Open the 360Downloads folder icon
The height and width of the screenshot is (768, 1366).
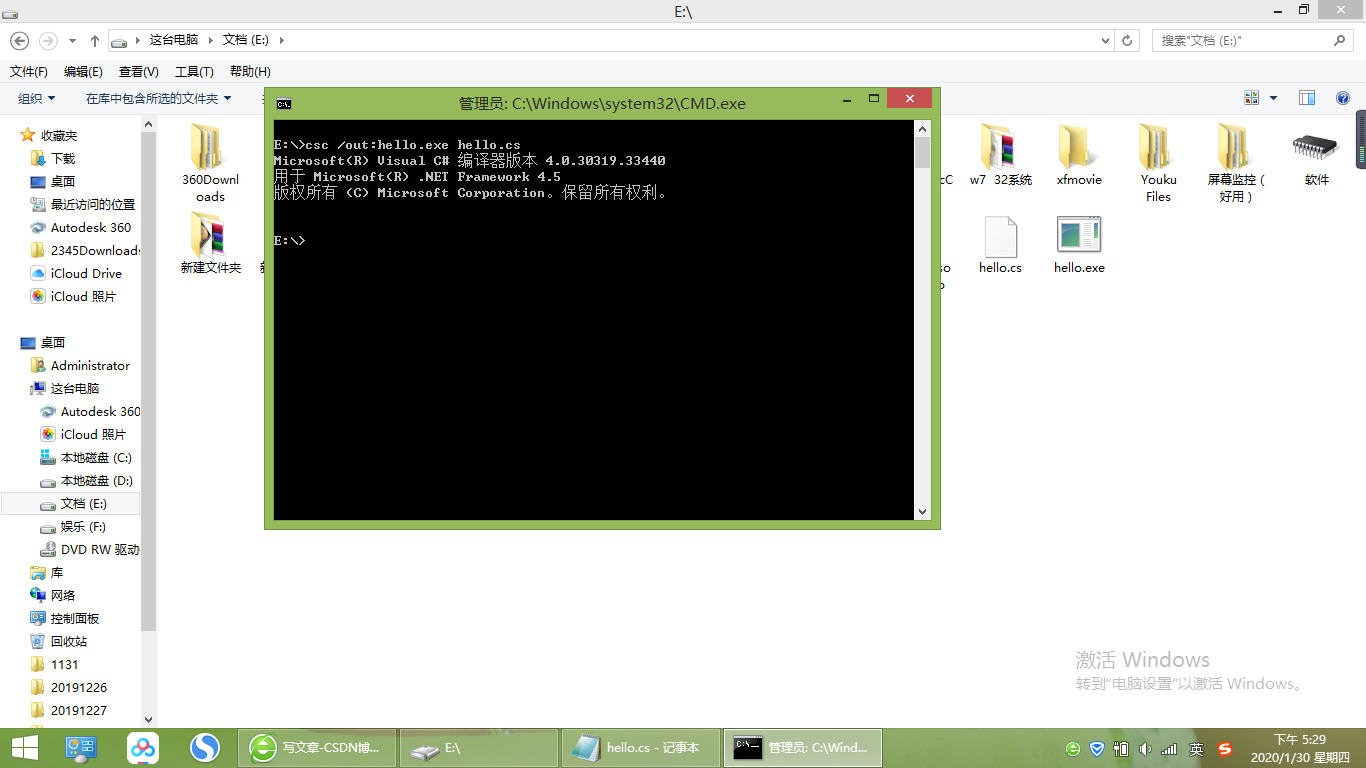209,147
